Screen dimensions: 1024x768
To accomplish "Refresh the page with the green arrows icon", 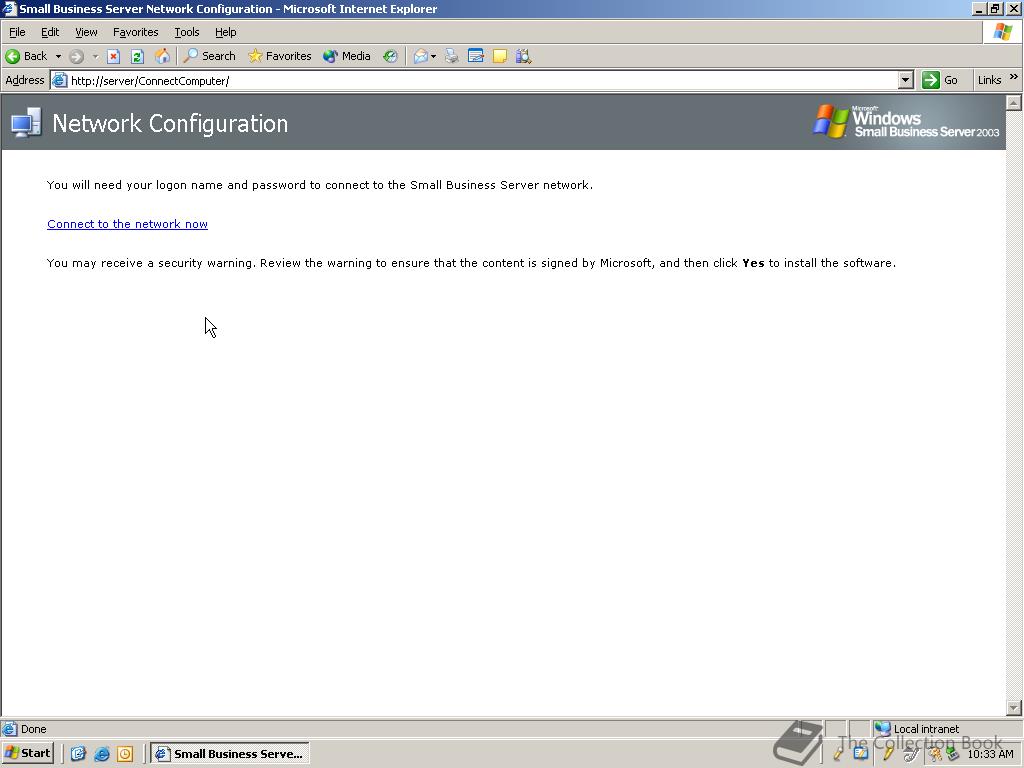I will click(x=137, y=56).
